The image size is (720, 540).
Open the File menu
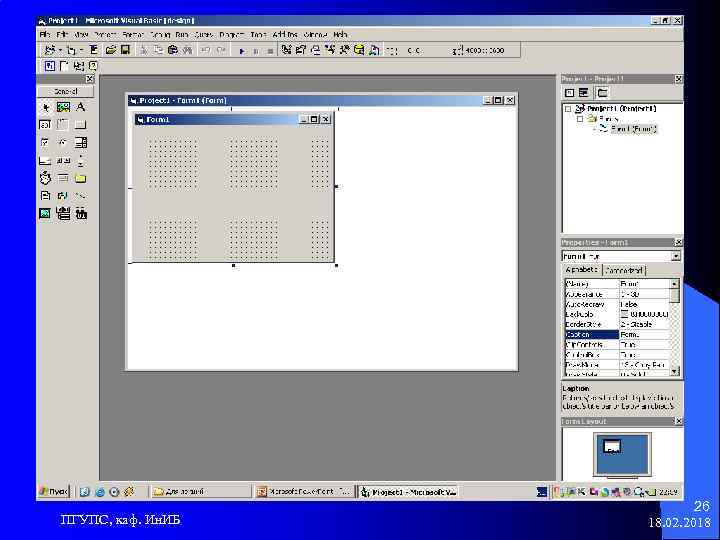click(x=45, y=34)
